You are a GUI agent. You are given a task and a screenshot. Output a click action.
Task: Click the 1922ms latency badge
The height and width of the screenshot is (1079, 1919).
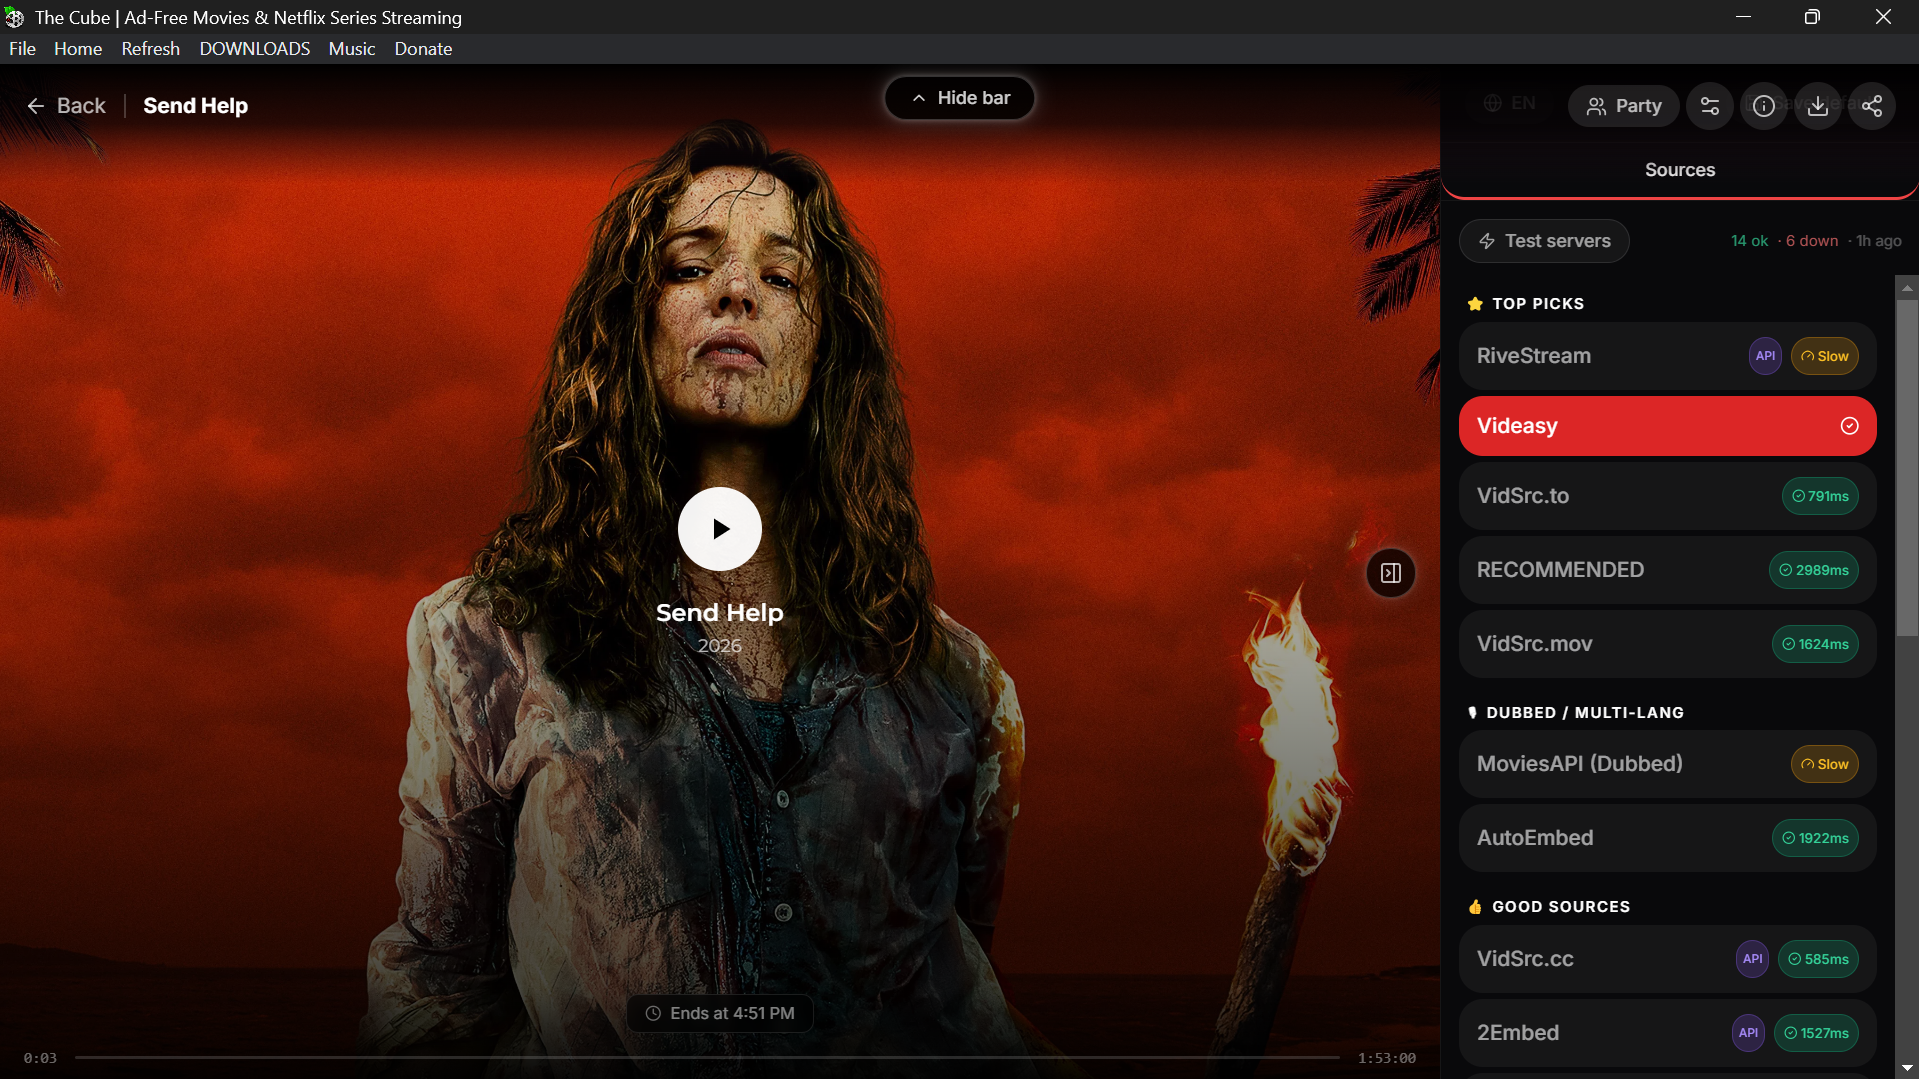(x=1815, y=838)
